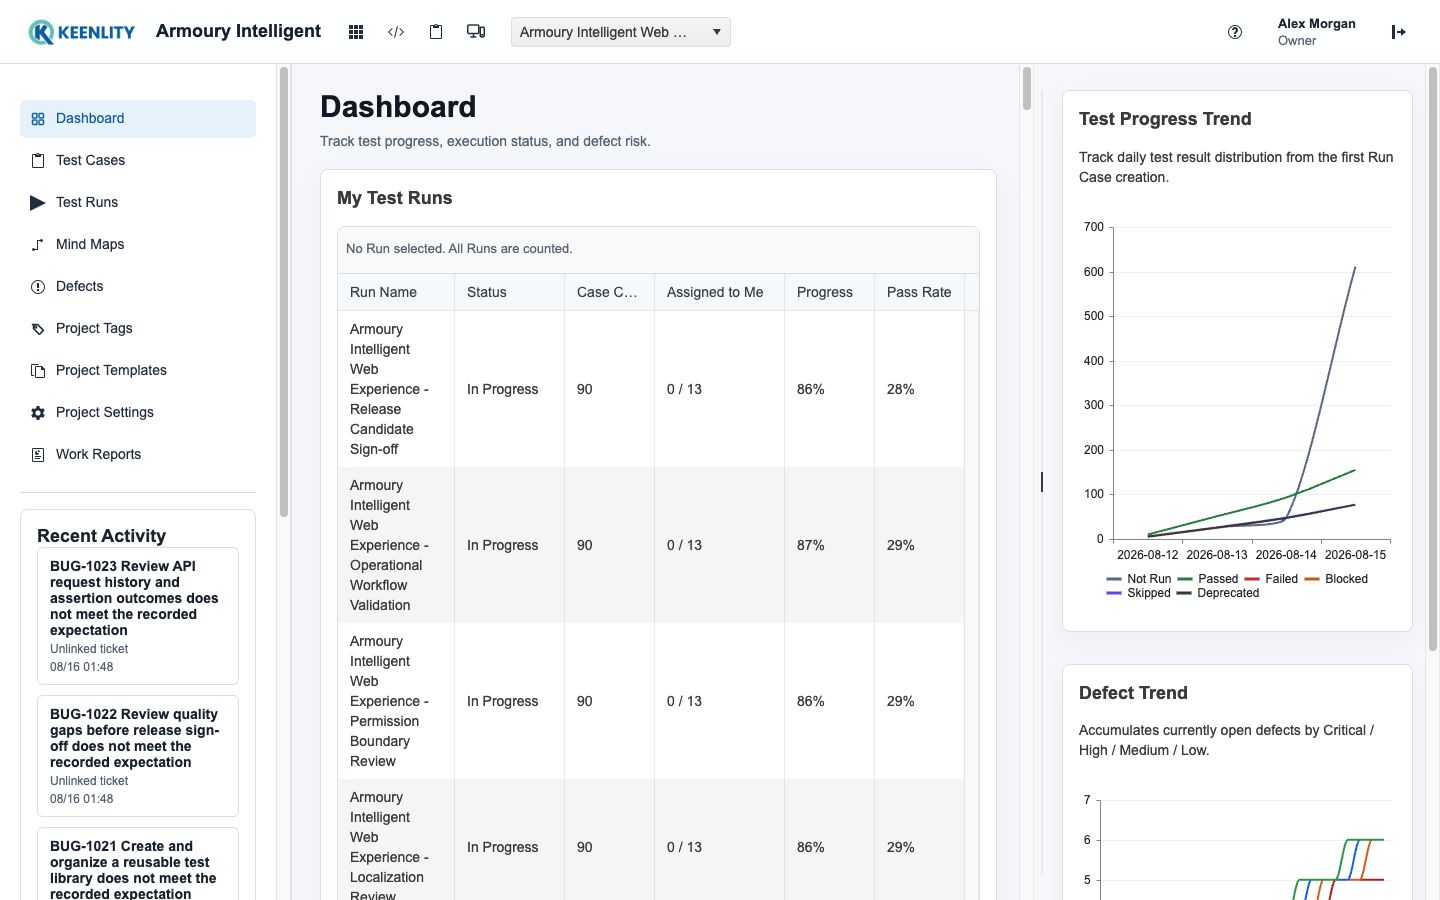The height and width of the screenshot is (900, 1440).
Task: Click the Status column header
Action: pos(509,292)
